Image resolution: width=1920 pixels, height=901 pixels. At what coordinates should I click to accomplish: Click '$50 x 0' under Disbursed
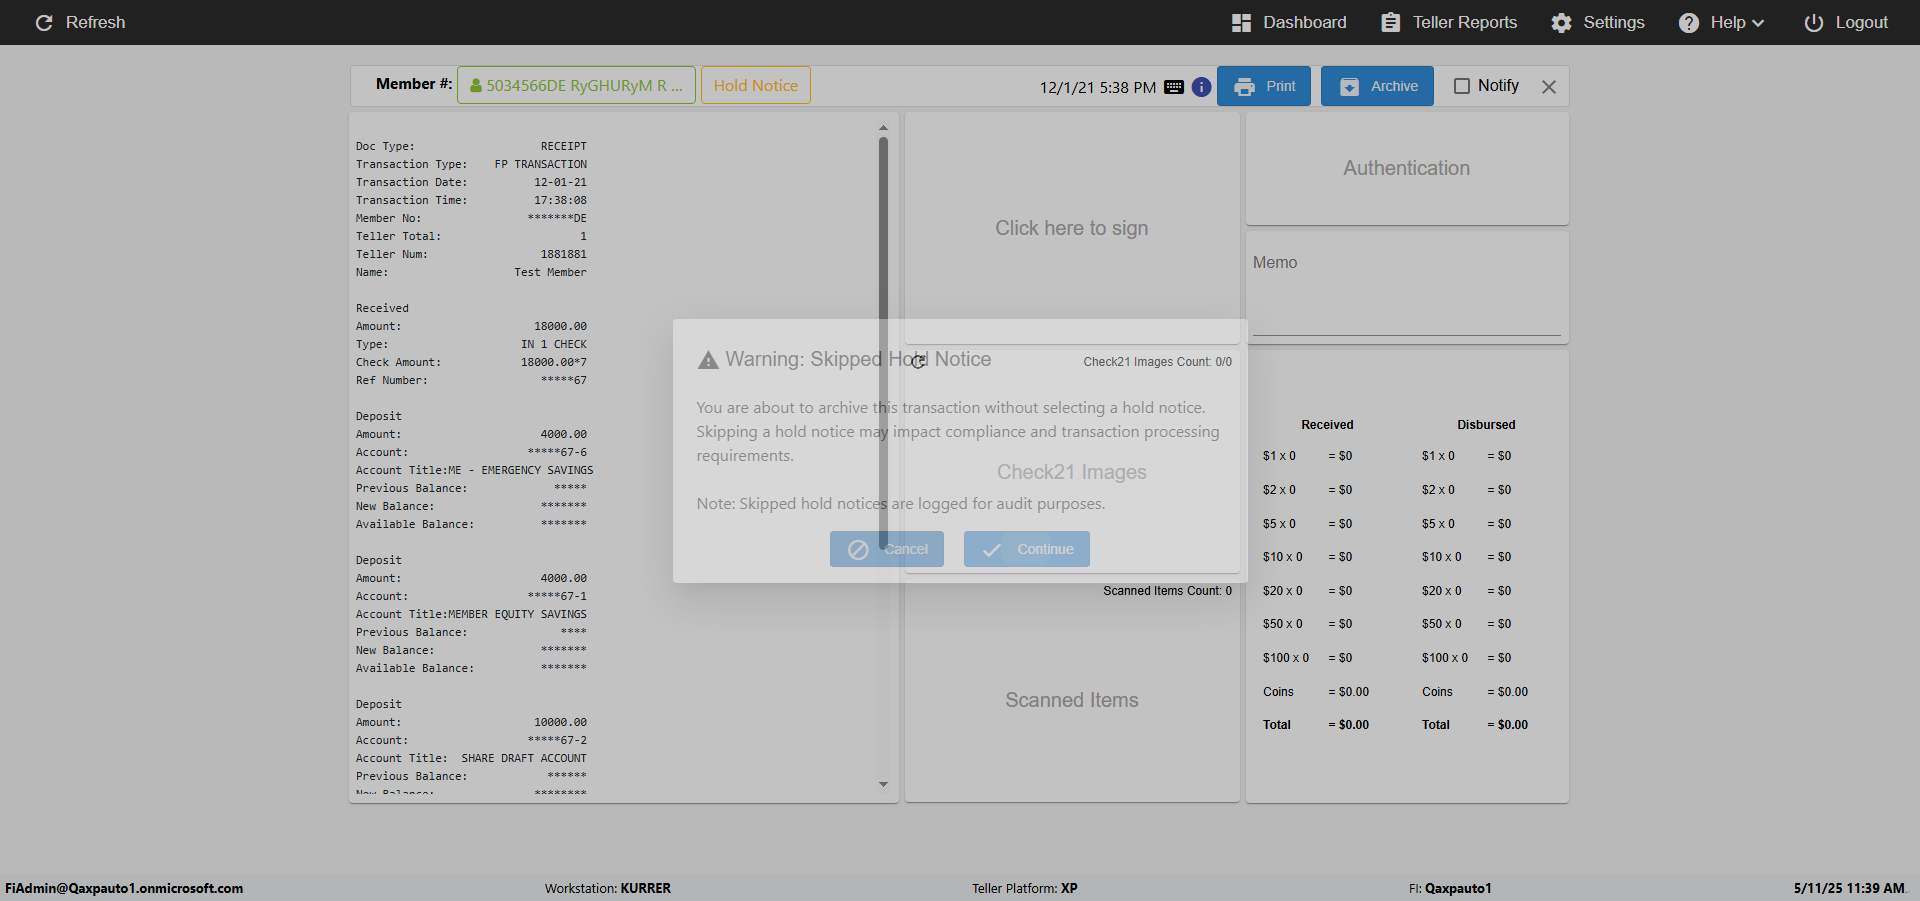[1442, 624]
